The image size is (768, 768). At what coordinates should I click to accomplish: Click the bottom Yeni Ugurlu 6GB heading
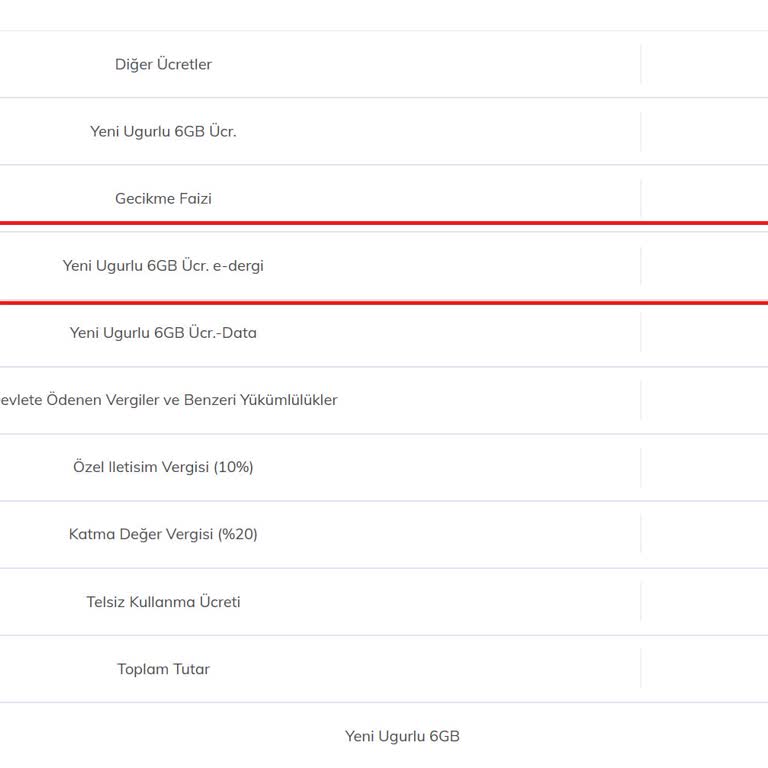click(x=402, y=736)
